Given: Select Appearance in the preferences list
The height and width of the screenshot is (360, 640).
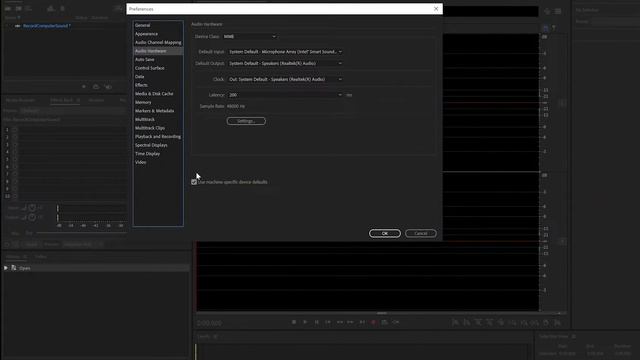Looking at the screenshot, I should 146,34.
